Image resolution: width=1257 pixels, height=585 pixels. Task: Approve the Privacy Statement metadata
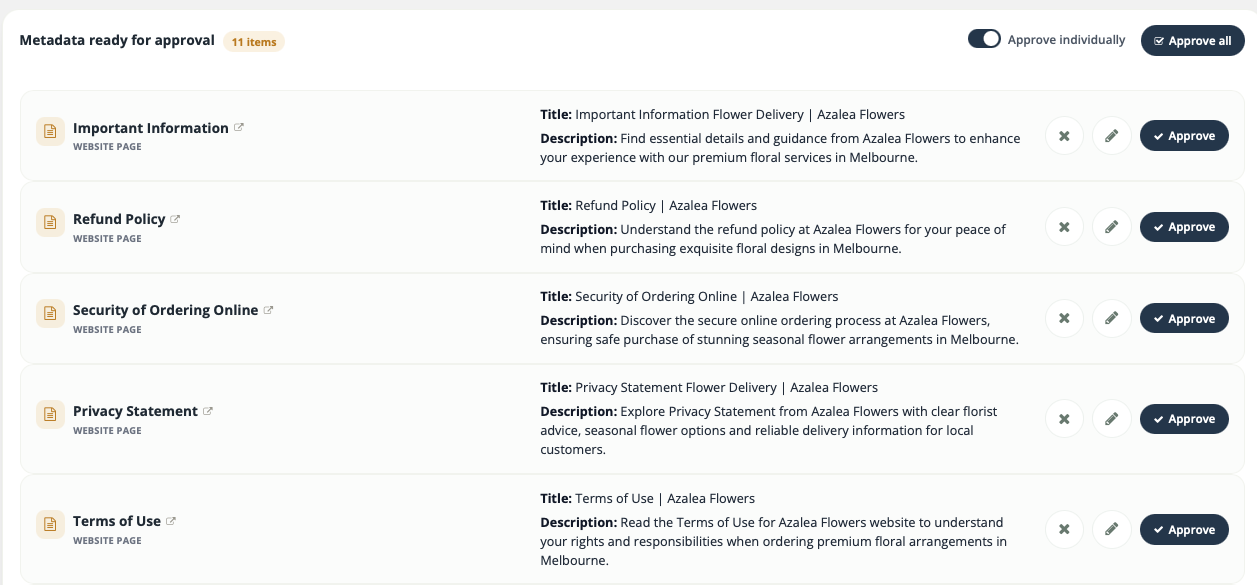tap(1184, 419)
